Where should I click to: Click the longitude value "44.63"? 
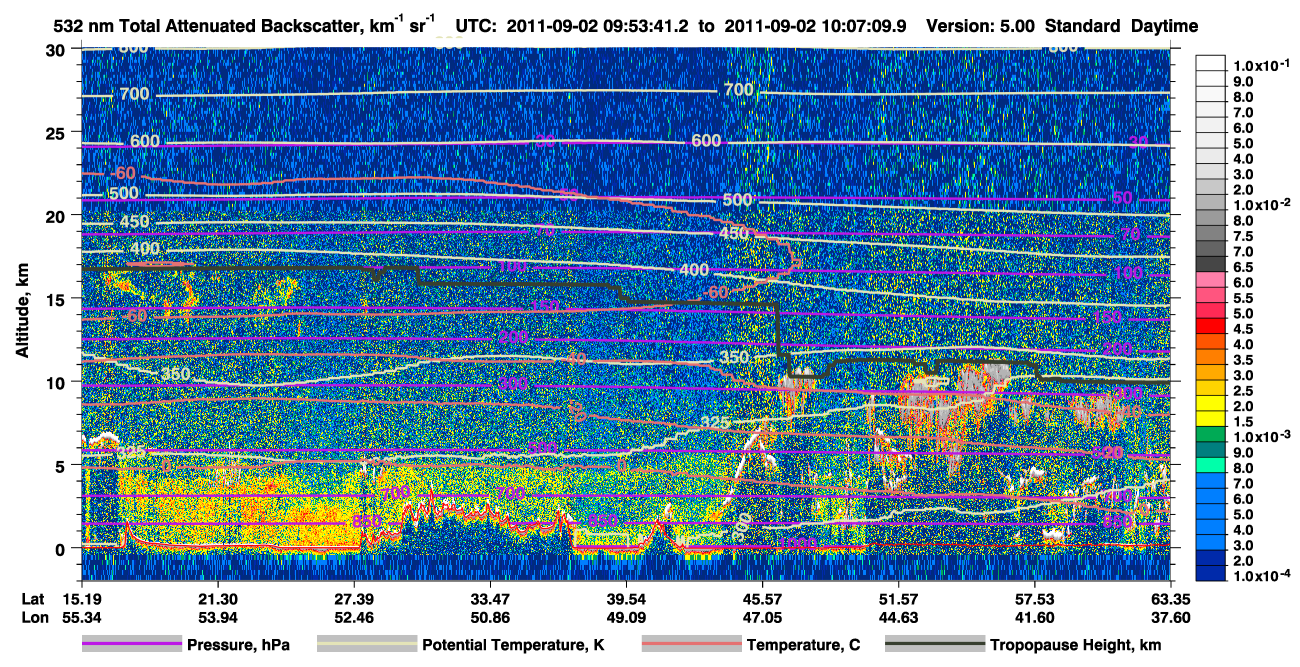[898, 618]
